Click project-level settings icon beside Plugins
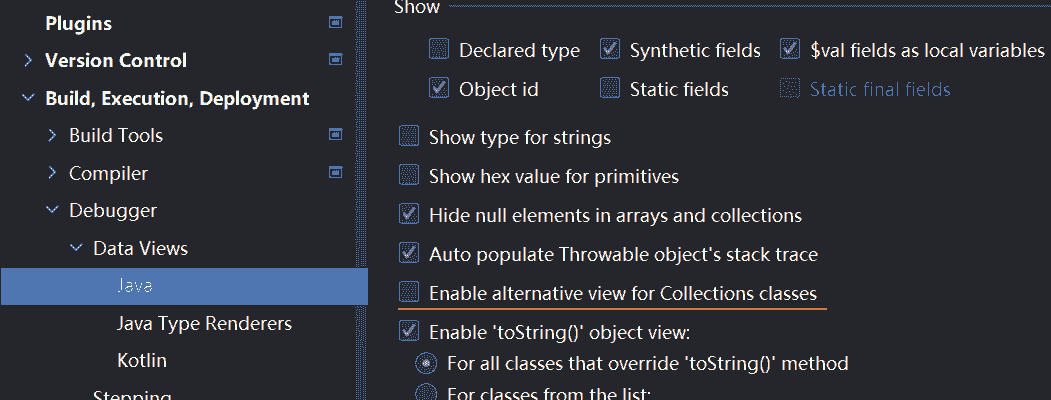Screen dimensions: 1051x400 click(335, 22)
